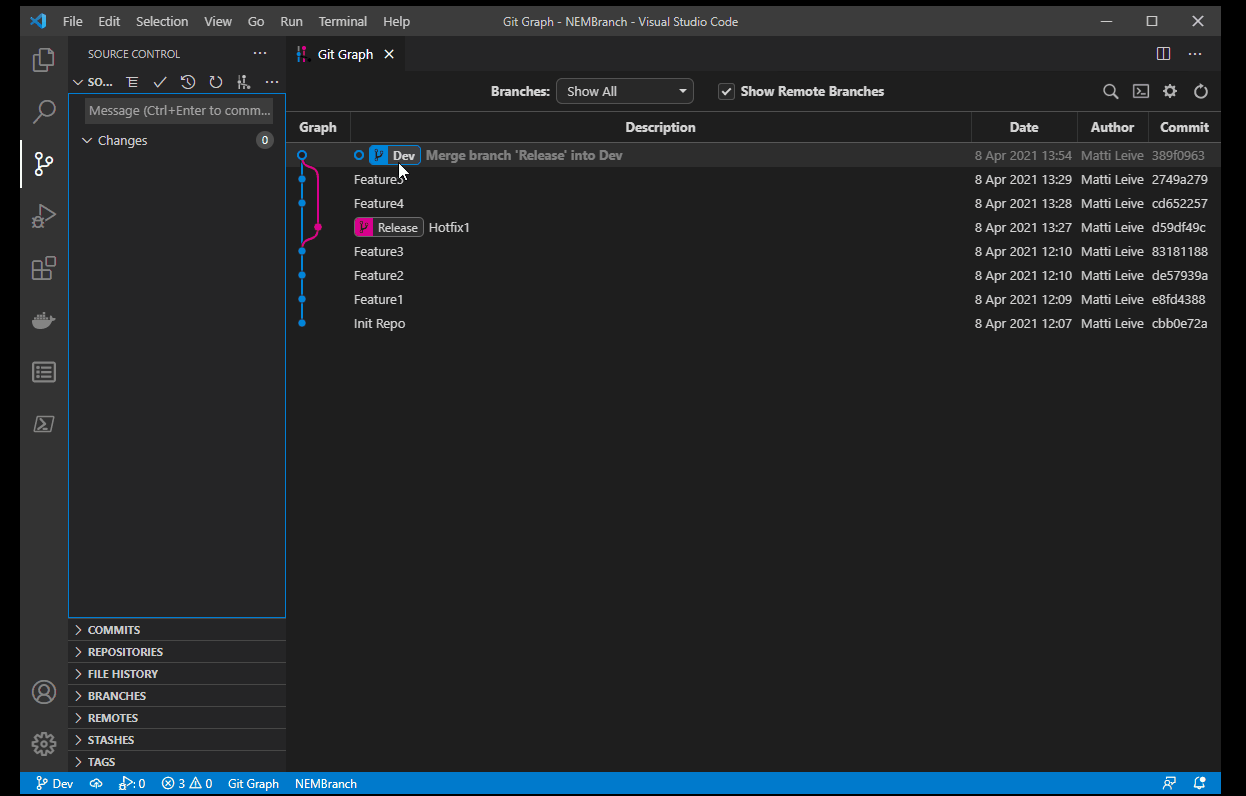The width and height of the screenshot is (1246, 796).
Task: Open the Branches Show All dropdown
Action: [625, 91]
